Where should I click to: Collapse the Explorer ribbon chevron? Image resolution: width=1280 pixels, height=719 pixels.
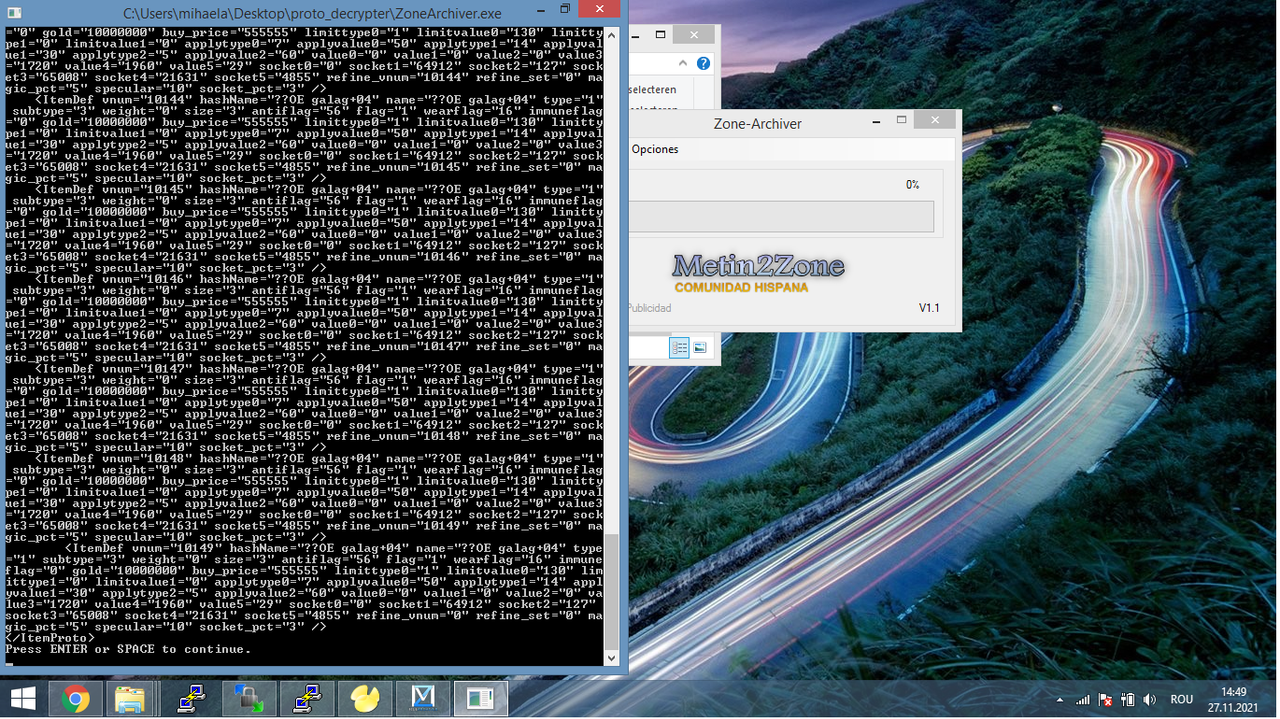pyautogui.click(x=683, y=63)
